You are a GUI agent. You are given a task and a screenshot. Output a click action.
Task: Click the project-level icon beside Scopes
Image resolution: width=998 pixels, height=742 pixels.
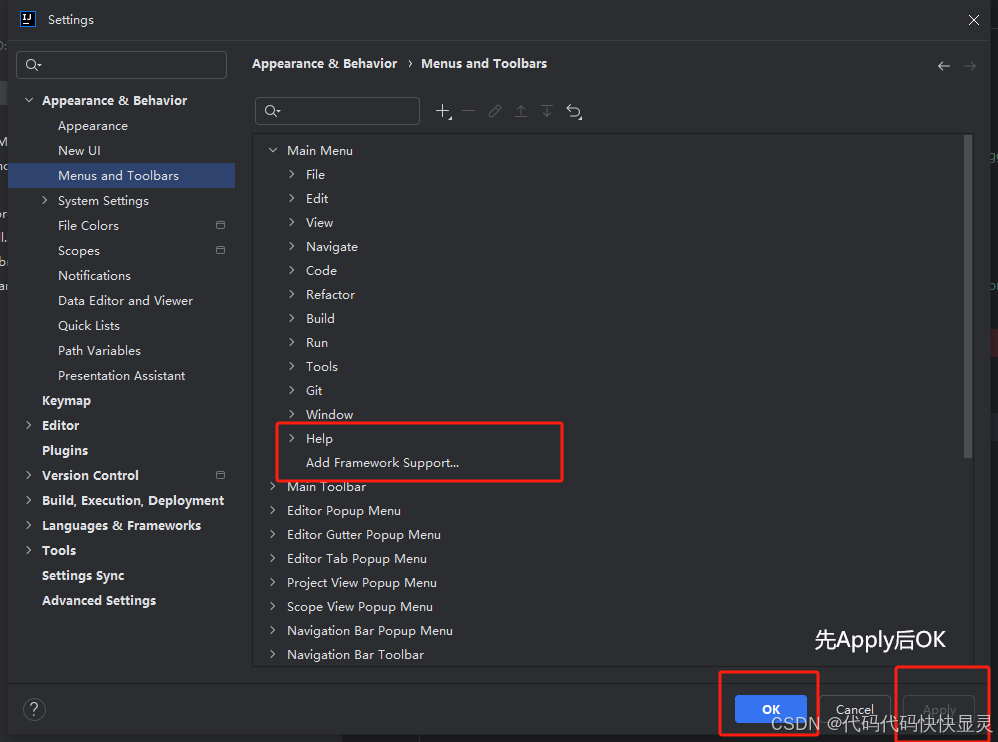pyautogui.click(x=220, y=250)
